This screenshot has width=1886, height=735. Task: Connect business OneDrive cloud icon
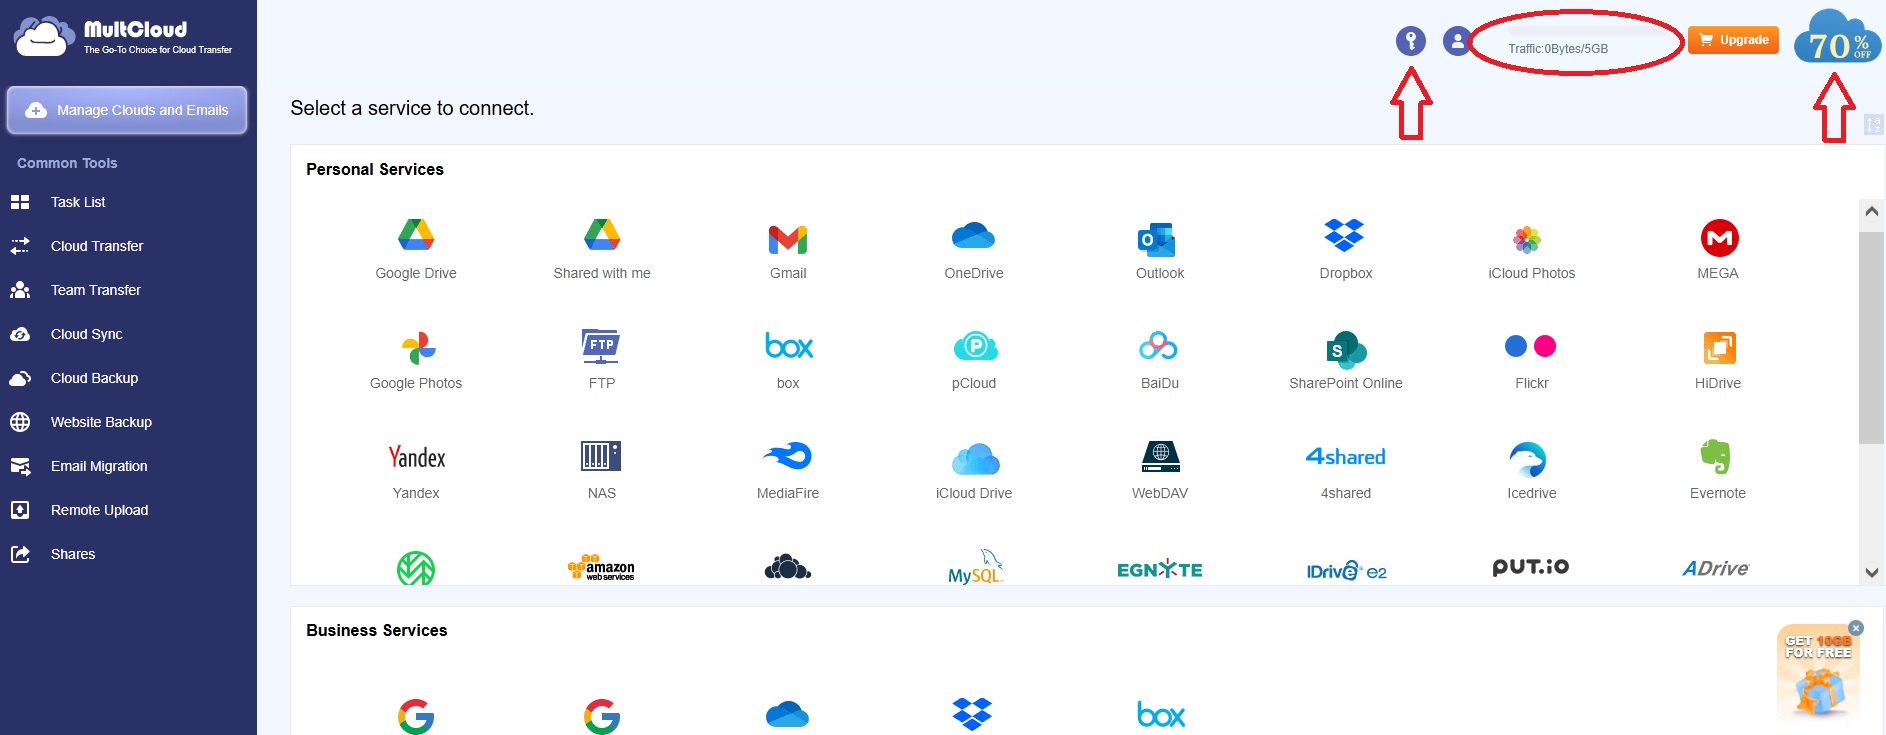[x=787, y=713]
